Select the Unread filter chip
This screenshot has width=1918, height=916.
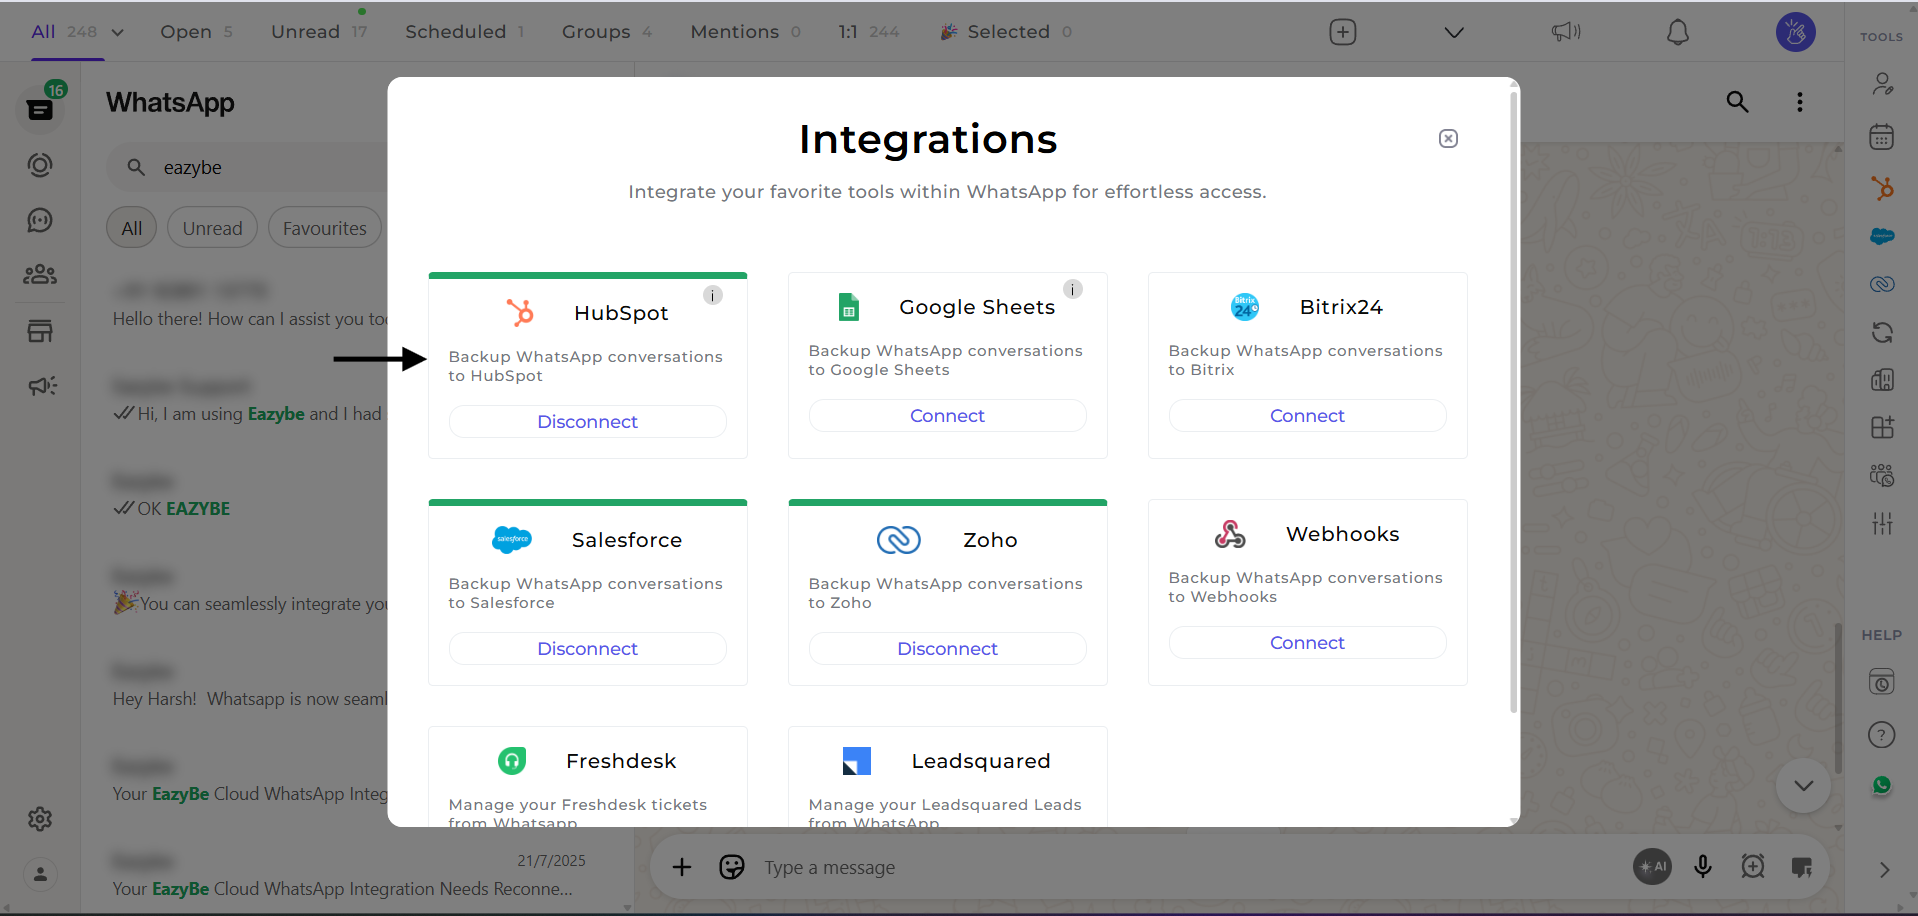[211, 227]
